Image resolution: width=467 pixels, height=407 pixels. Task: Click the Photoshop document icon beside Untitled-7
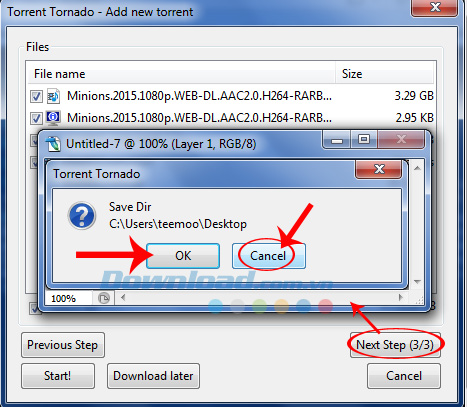[53, 144]
